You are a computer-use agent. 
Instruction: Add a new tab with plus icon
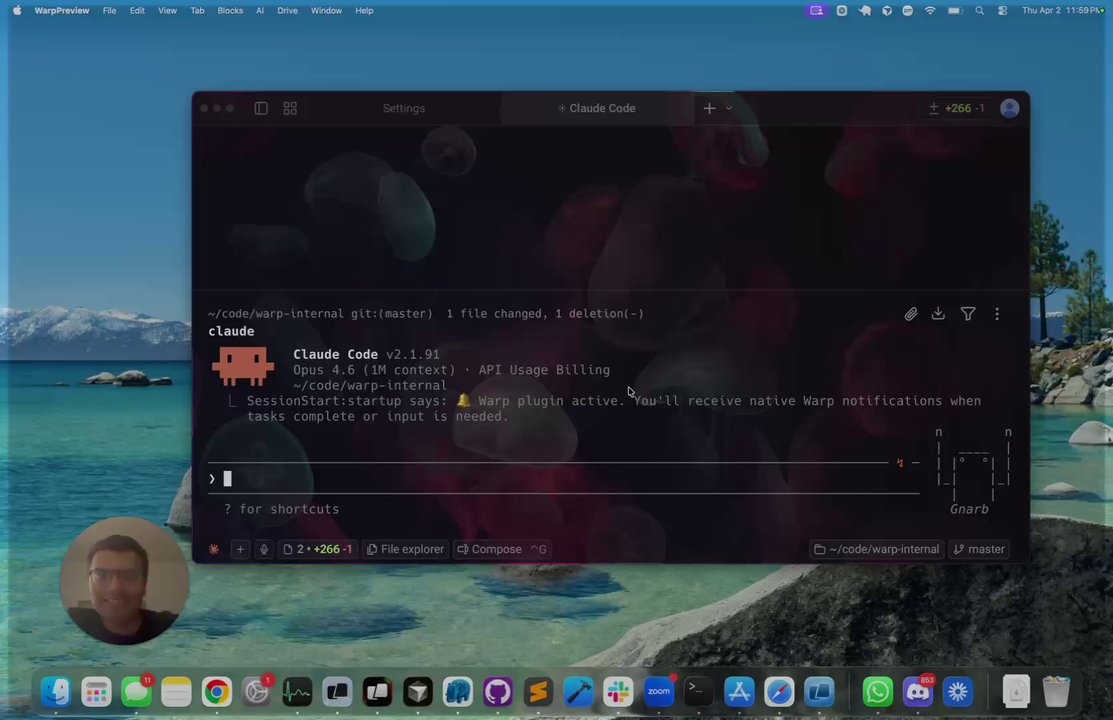(x=709, y=108)
